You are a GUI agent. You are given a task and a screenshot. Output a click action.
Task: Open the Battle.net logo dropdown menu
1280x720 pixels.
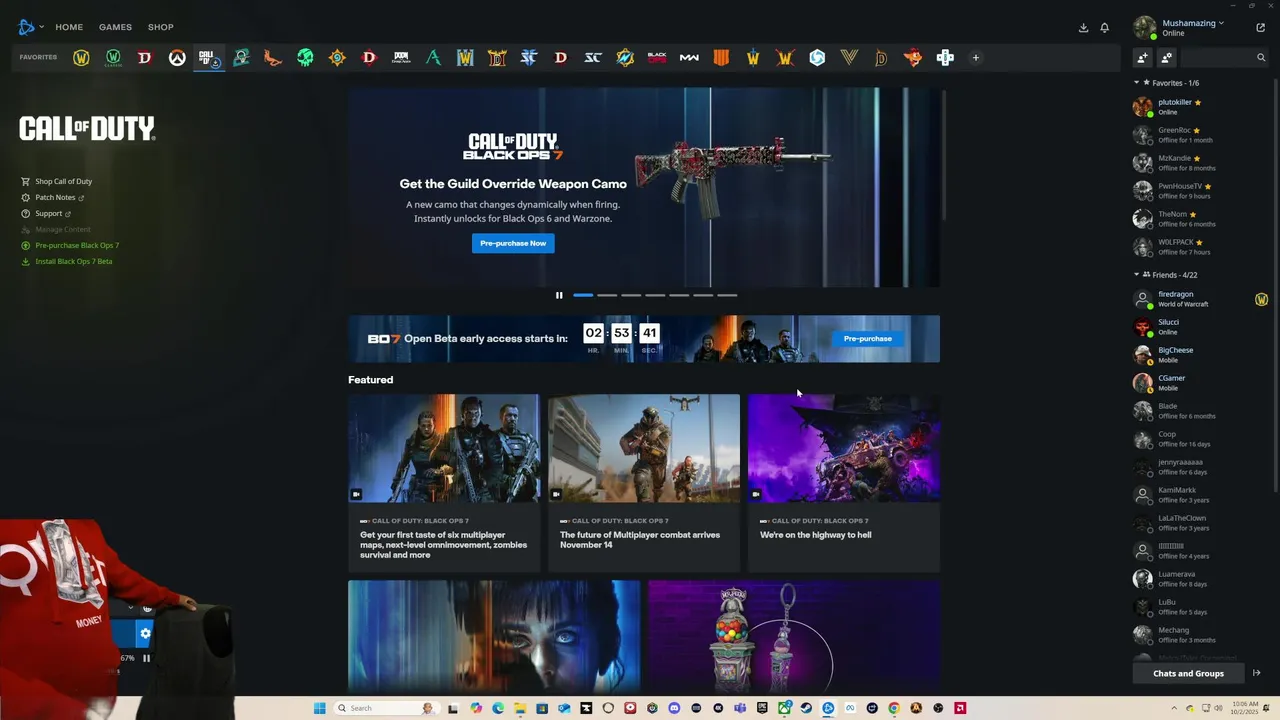point(31,27)
